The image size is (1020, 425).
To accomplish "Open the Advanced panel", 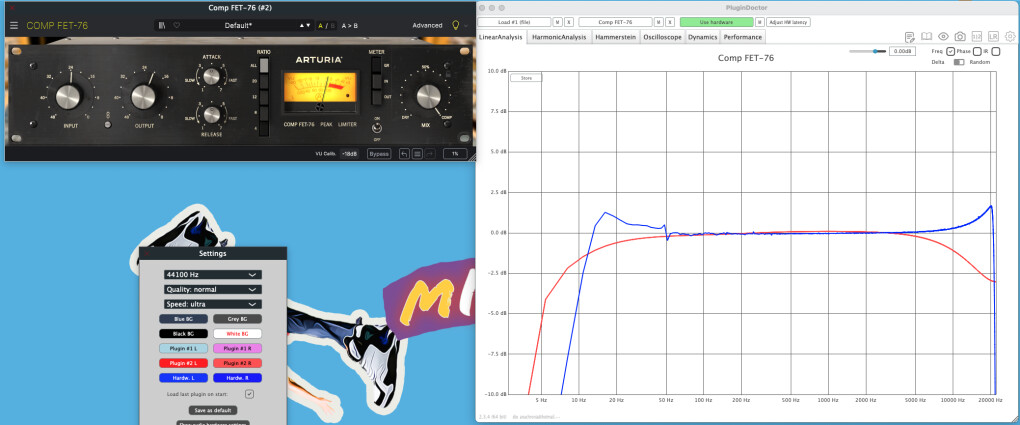I will coord(427,25).
